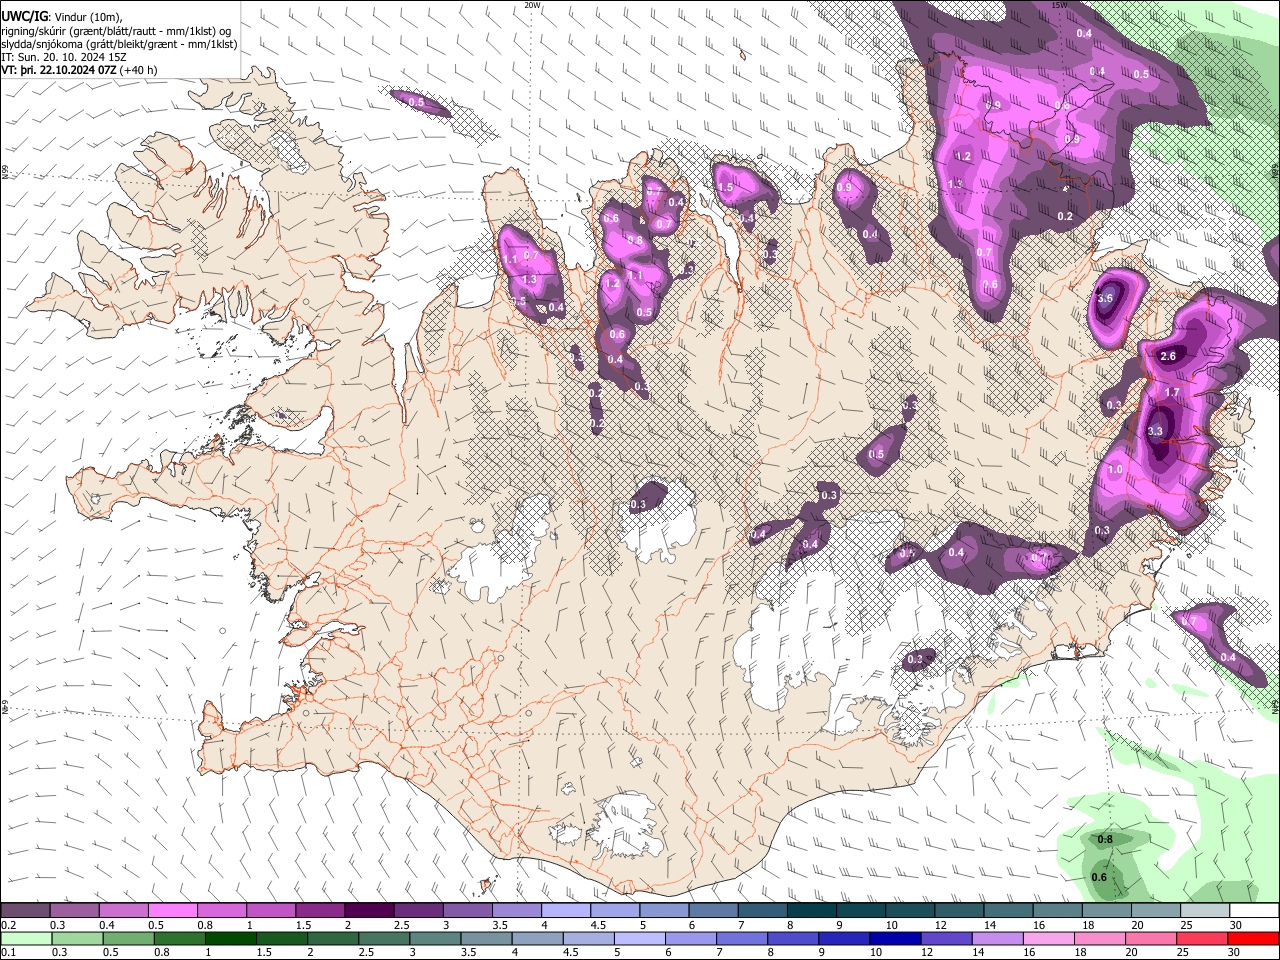
Task: Click the 1.7 snowfall value on map
Action: (1173, 392)
